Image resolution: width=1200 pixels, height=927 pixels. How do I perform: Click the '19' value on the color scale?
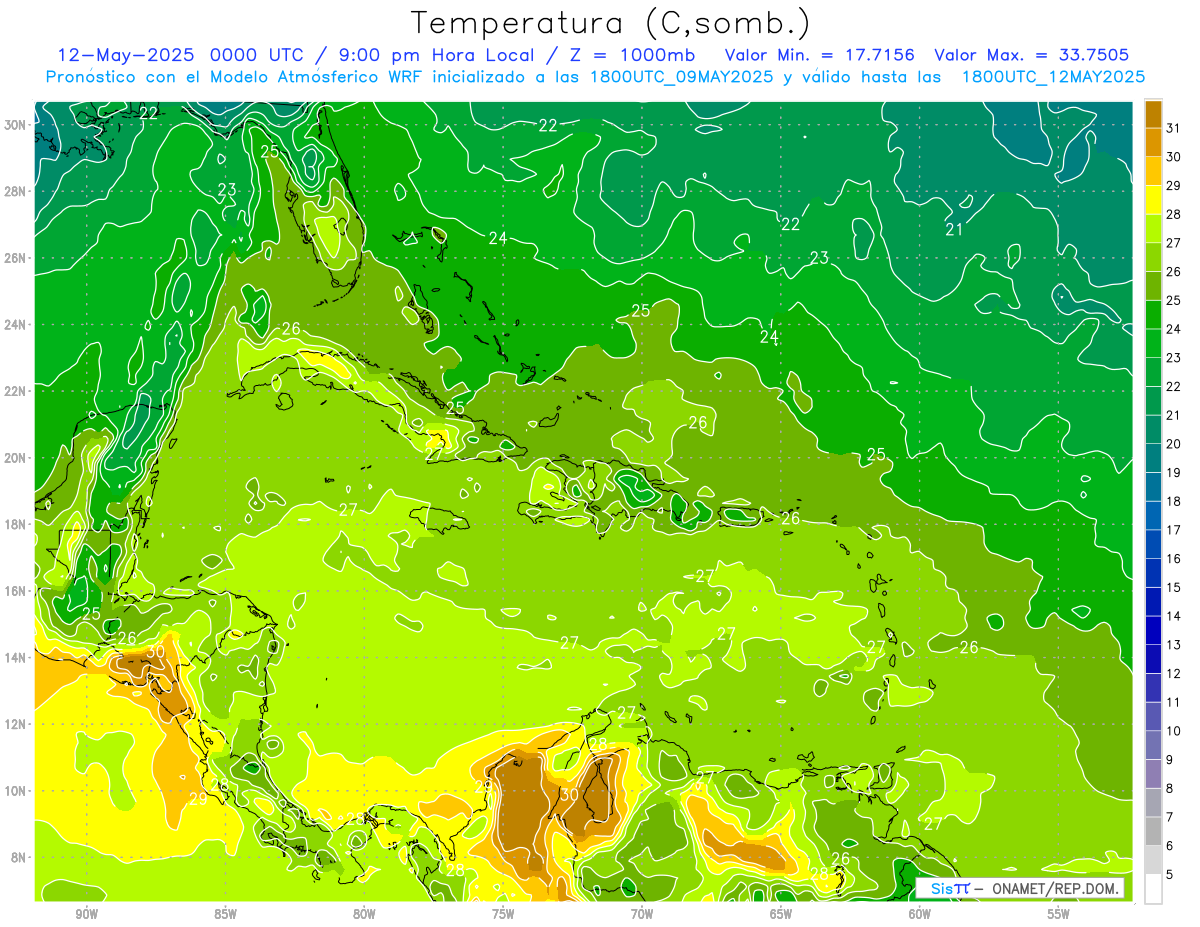(x=1173, y=472)
